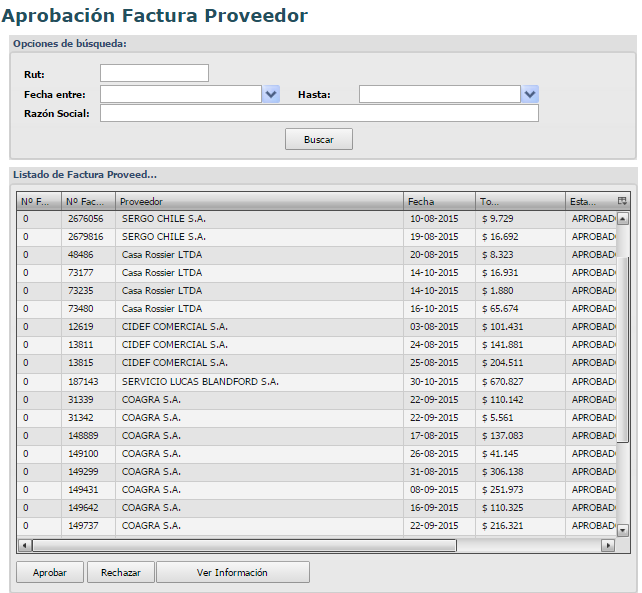Click the vertical scrollbar up arrow
Image resolution: width=642 pixels, height=593 pixels.
coord(622,218)
